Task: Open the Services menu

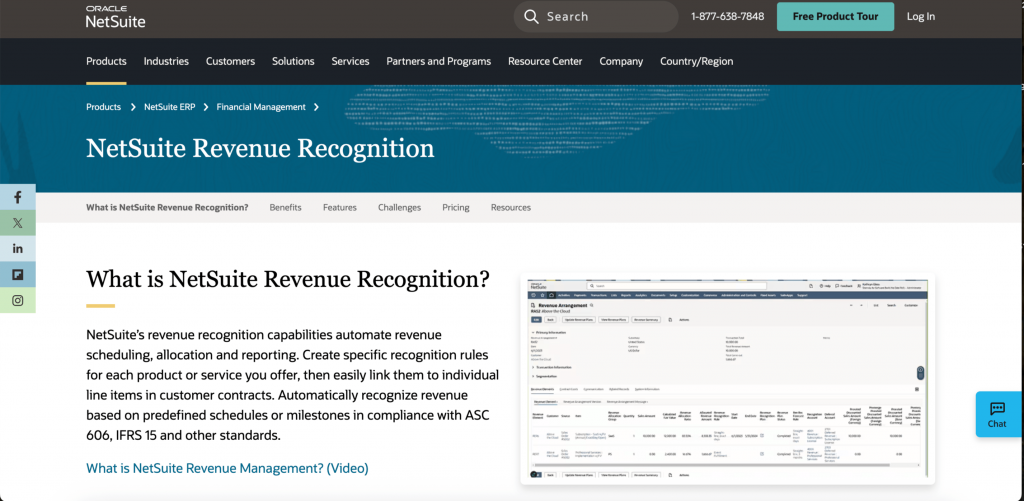Action: pos(351,61)
